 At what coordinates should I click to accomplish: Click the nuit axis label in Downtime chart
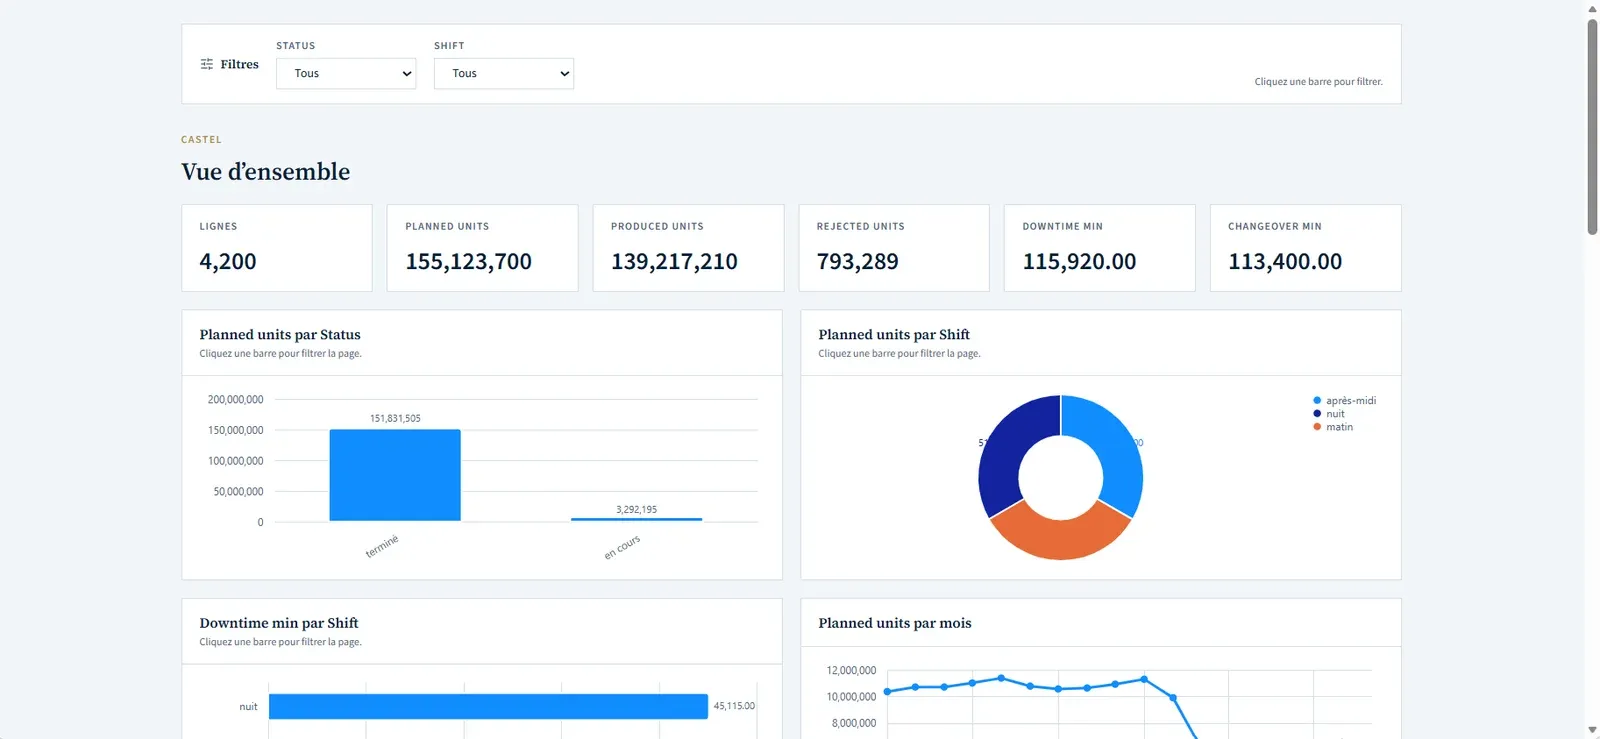(x=248, y=706)
